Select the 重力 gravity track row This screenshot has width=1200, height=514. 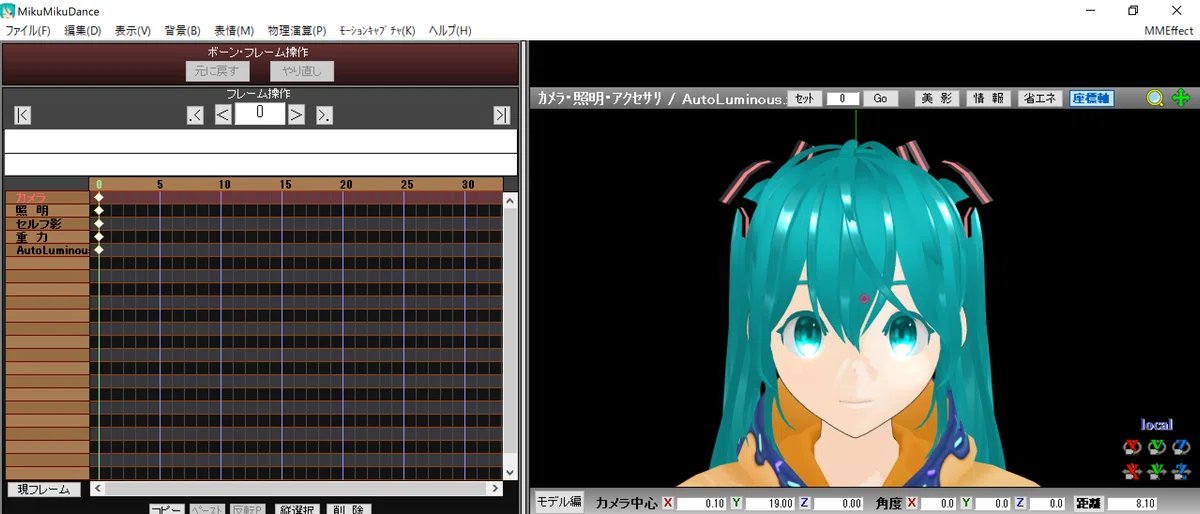[x=47, y=237]
